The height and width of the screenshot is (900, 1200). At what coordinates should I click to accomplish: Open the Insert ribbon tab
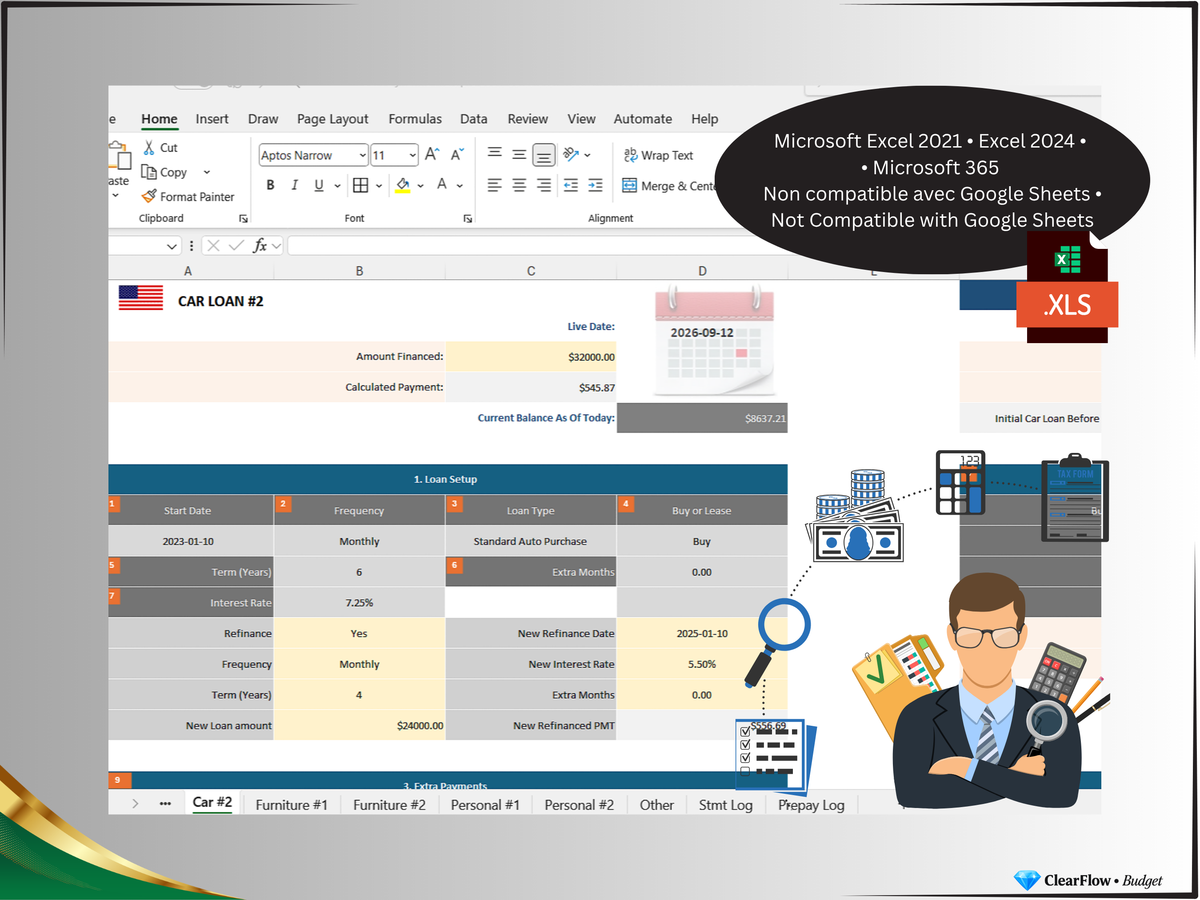[212, 119]
